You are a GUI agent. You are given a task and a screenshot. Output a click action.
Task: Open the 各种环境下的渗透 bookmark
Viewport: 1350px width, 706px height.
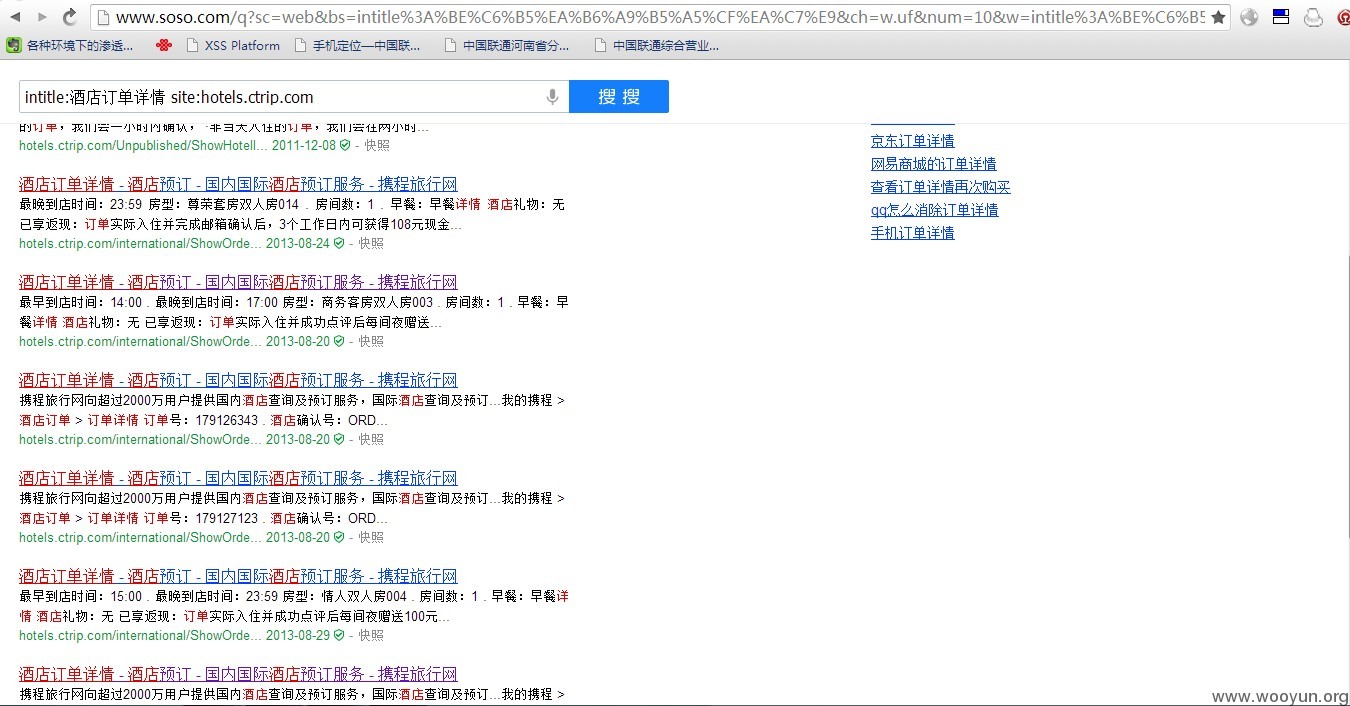(x=70, y=45)
